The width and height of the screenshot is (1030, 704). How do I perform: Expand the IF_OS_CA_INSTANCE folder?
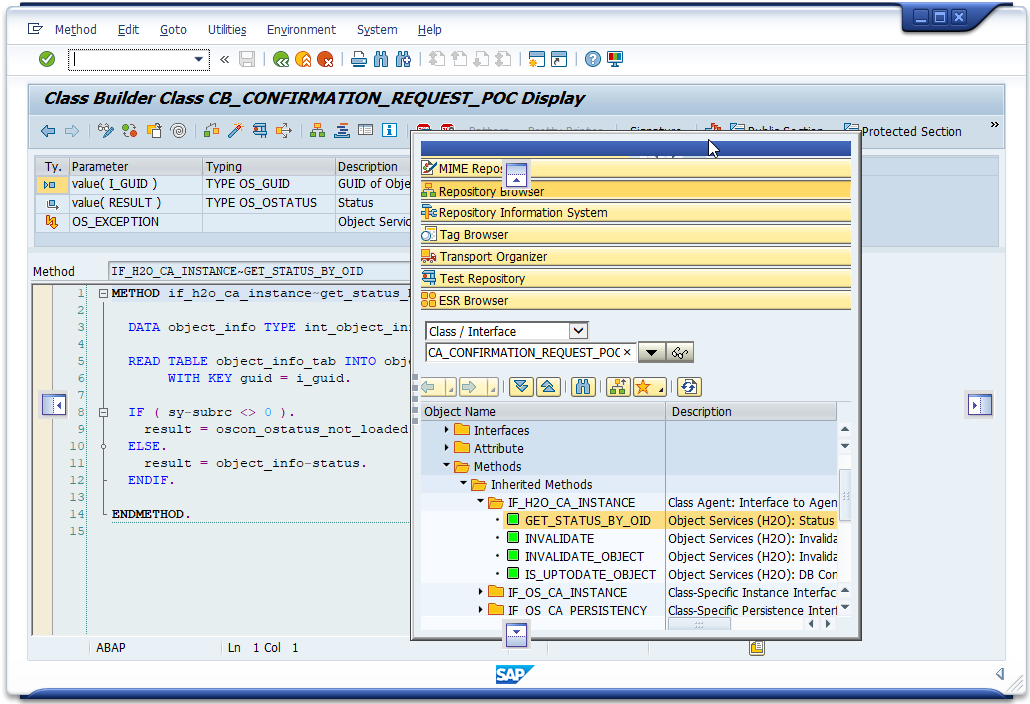tap(481, 592)
